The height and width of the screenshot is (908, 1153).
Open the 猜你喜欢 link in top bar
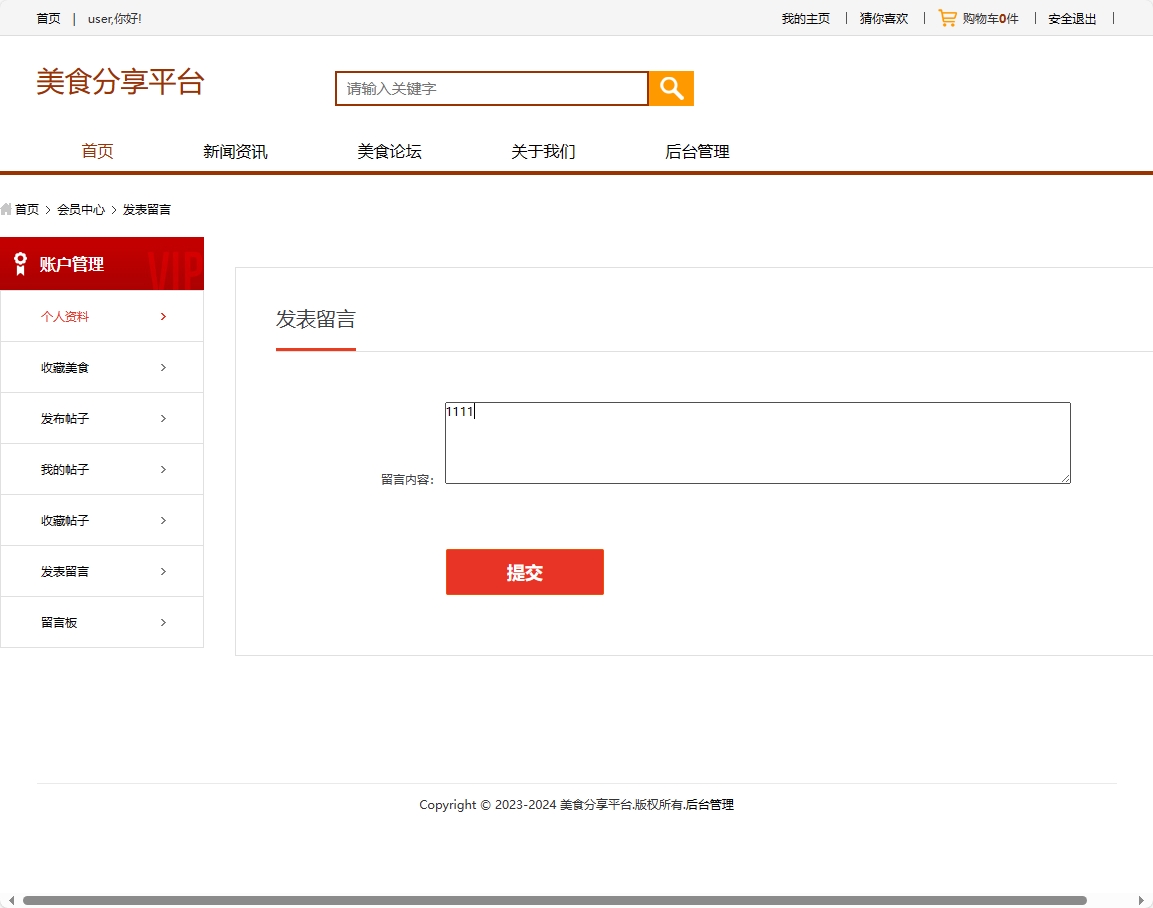pos(883,18)
